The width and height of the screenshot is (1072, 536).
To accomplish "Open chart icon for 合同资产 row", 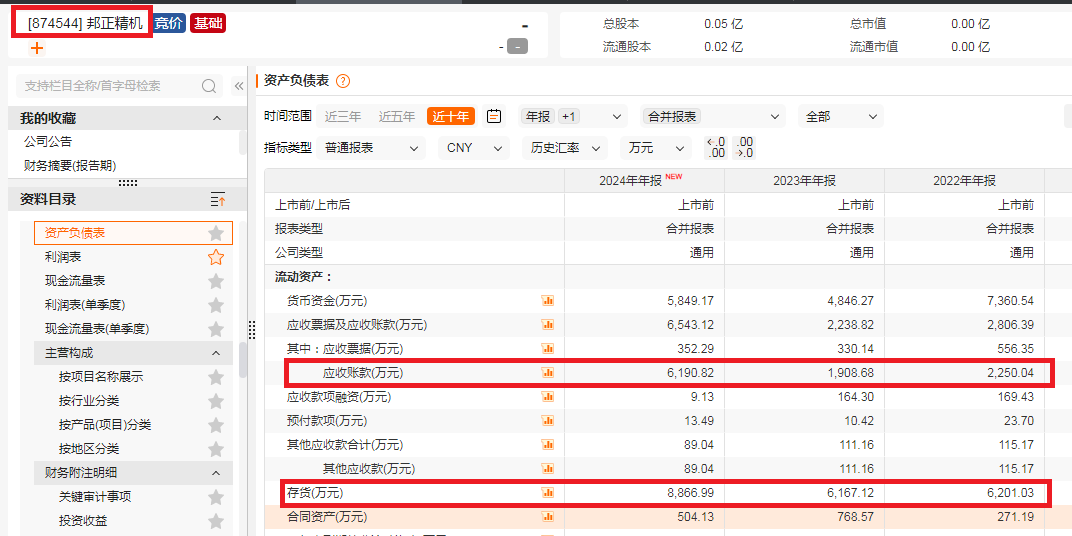I will pos(548,516).
